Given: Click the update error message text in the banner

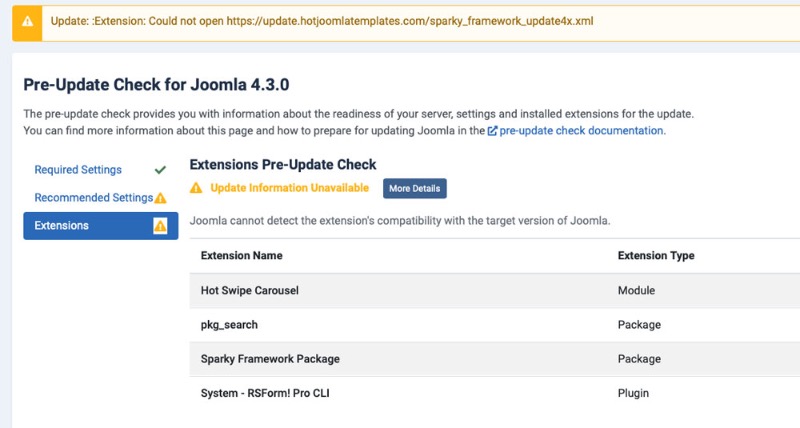Looking at the screenshot, I should click(x=321, y=21).
